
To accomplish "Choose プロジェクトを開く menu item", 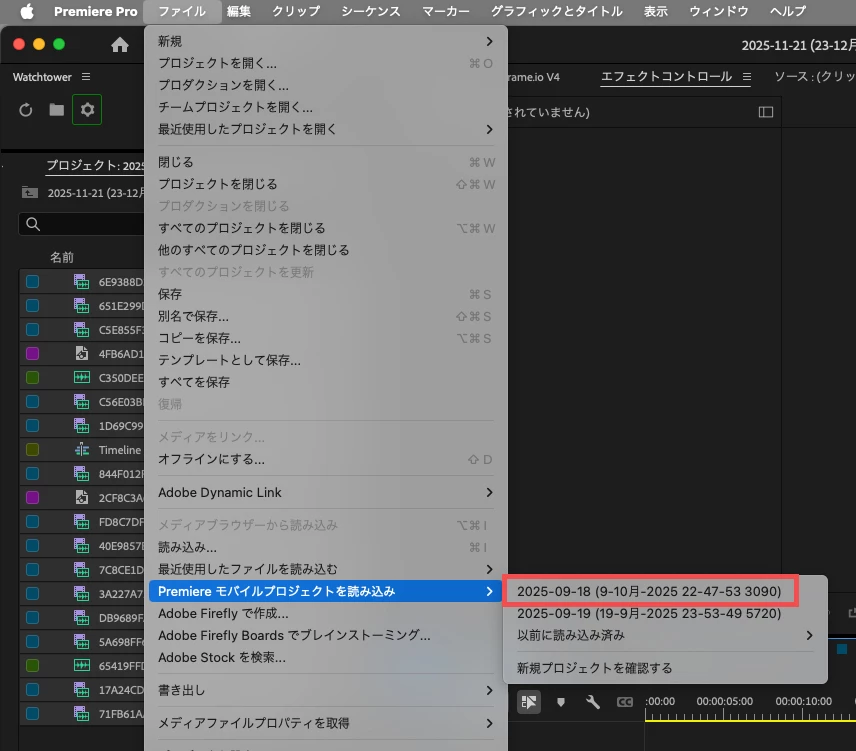I will tap(325, 63).
